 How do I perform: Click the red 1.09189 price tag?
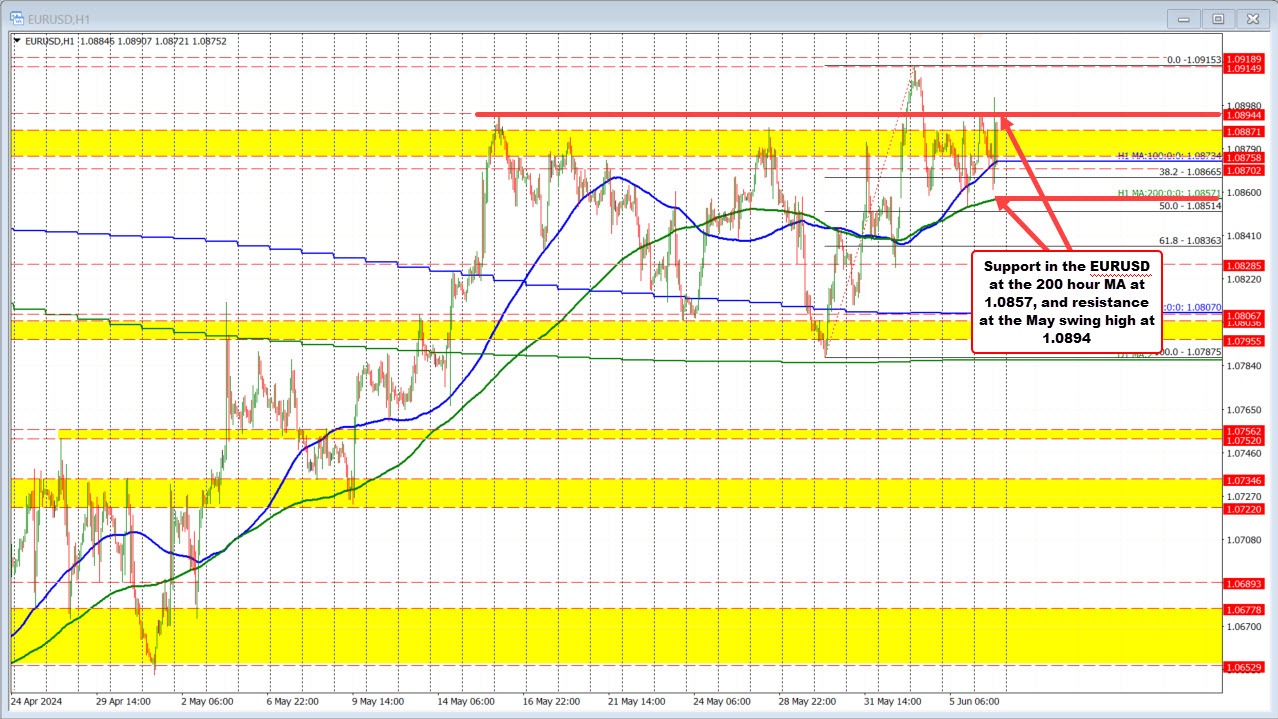(x=1244, y=59)
